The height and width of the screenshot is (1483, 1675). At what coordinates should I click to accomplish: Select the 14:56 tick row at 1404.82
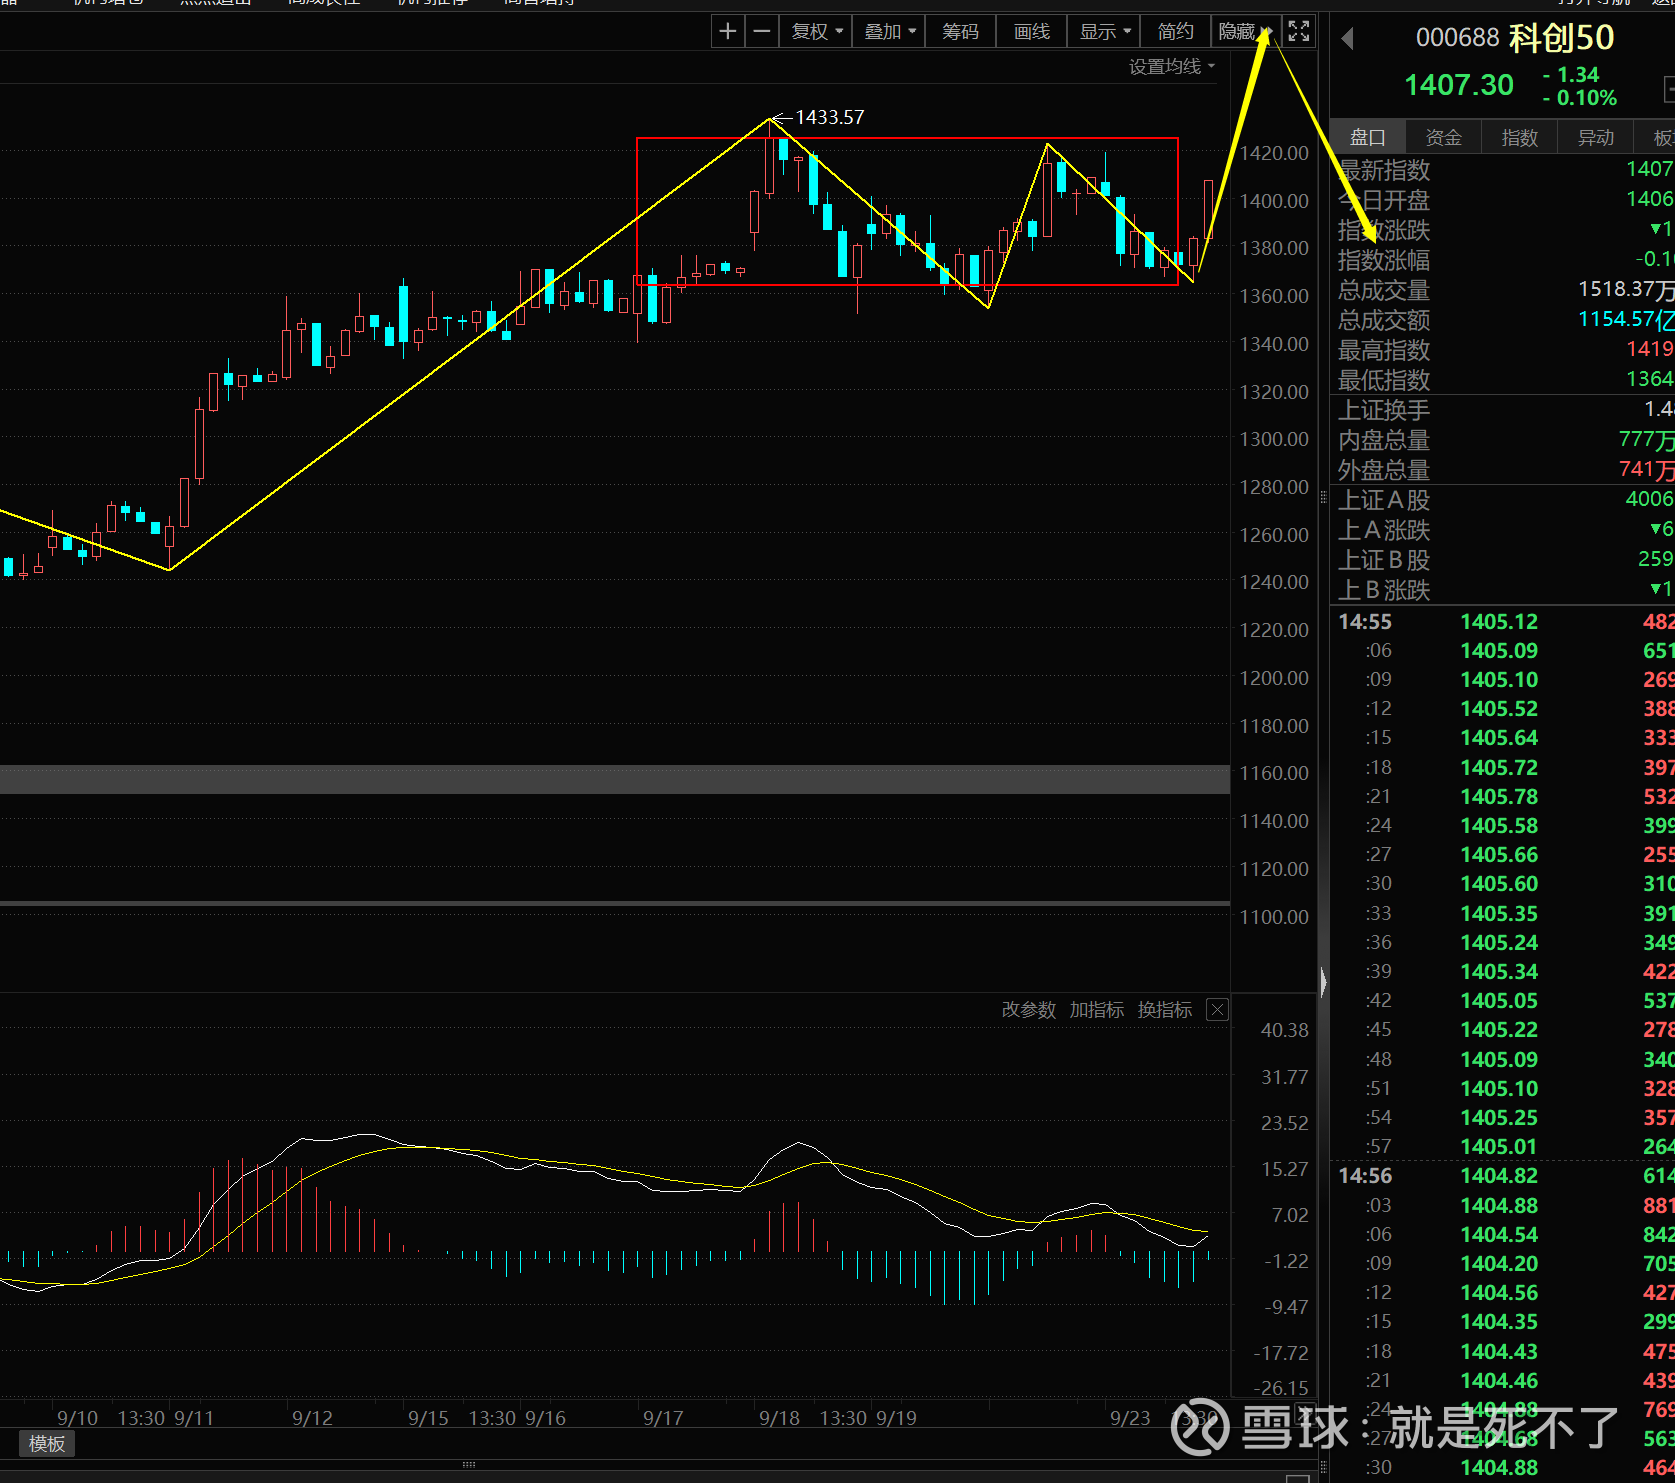[x=1502, y=1176]
